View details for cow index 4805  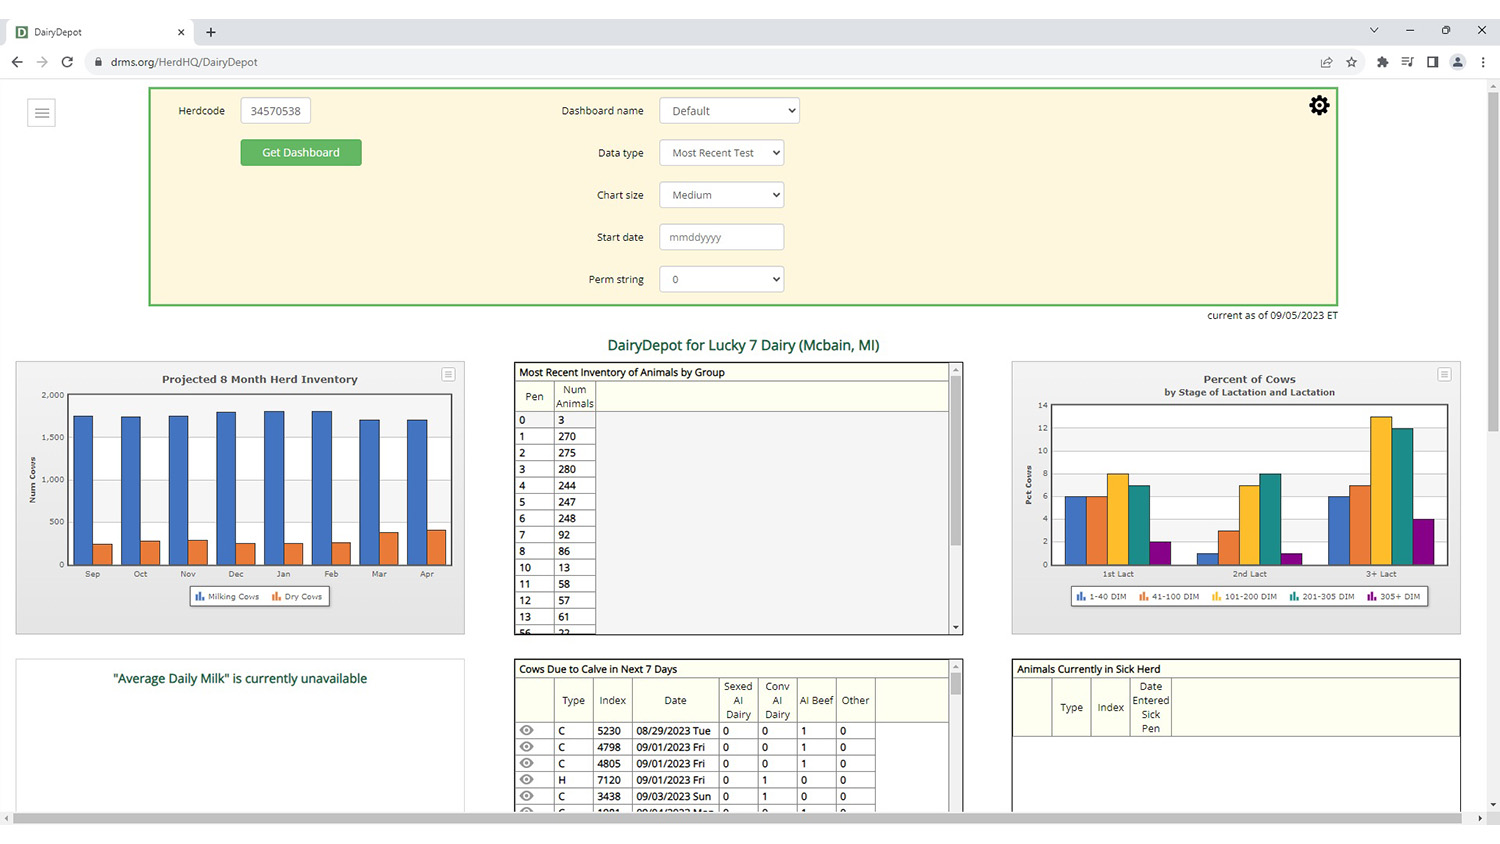click(527, 763)
